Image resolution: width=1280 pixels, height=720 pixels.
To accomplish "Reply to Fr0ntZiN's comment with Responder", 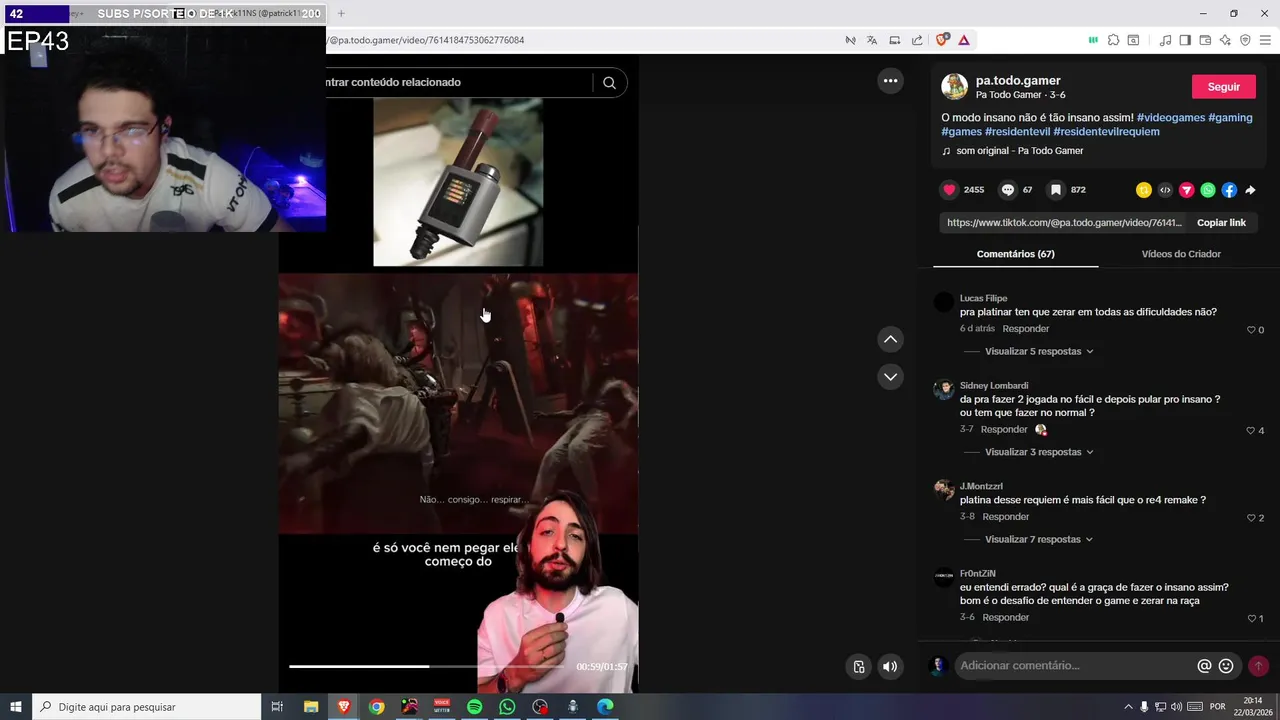I will click(1006, 618).
